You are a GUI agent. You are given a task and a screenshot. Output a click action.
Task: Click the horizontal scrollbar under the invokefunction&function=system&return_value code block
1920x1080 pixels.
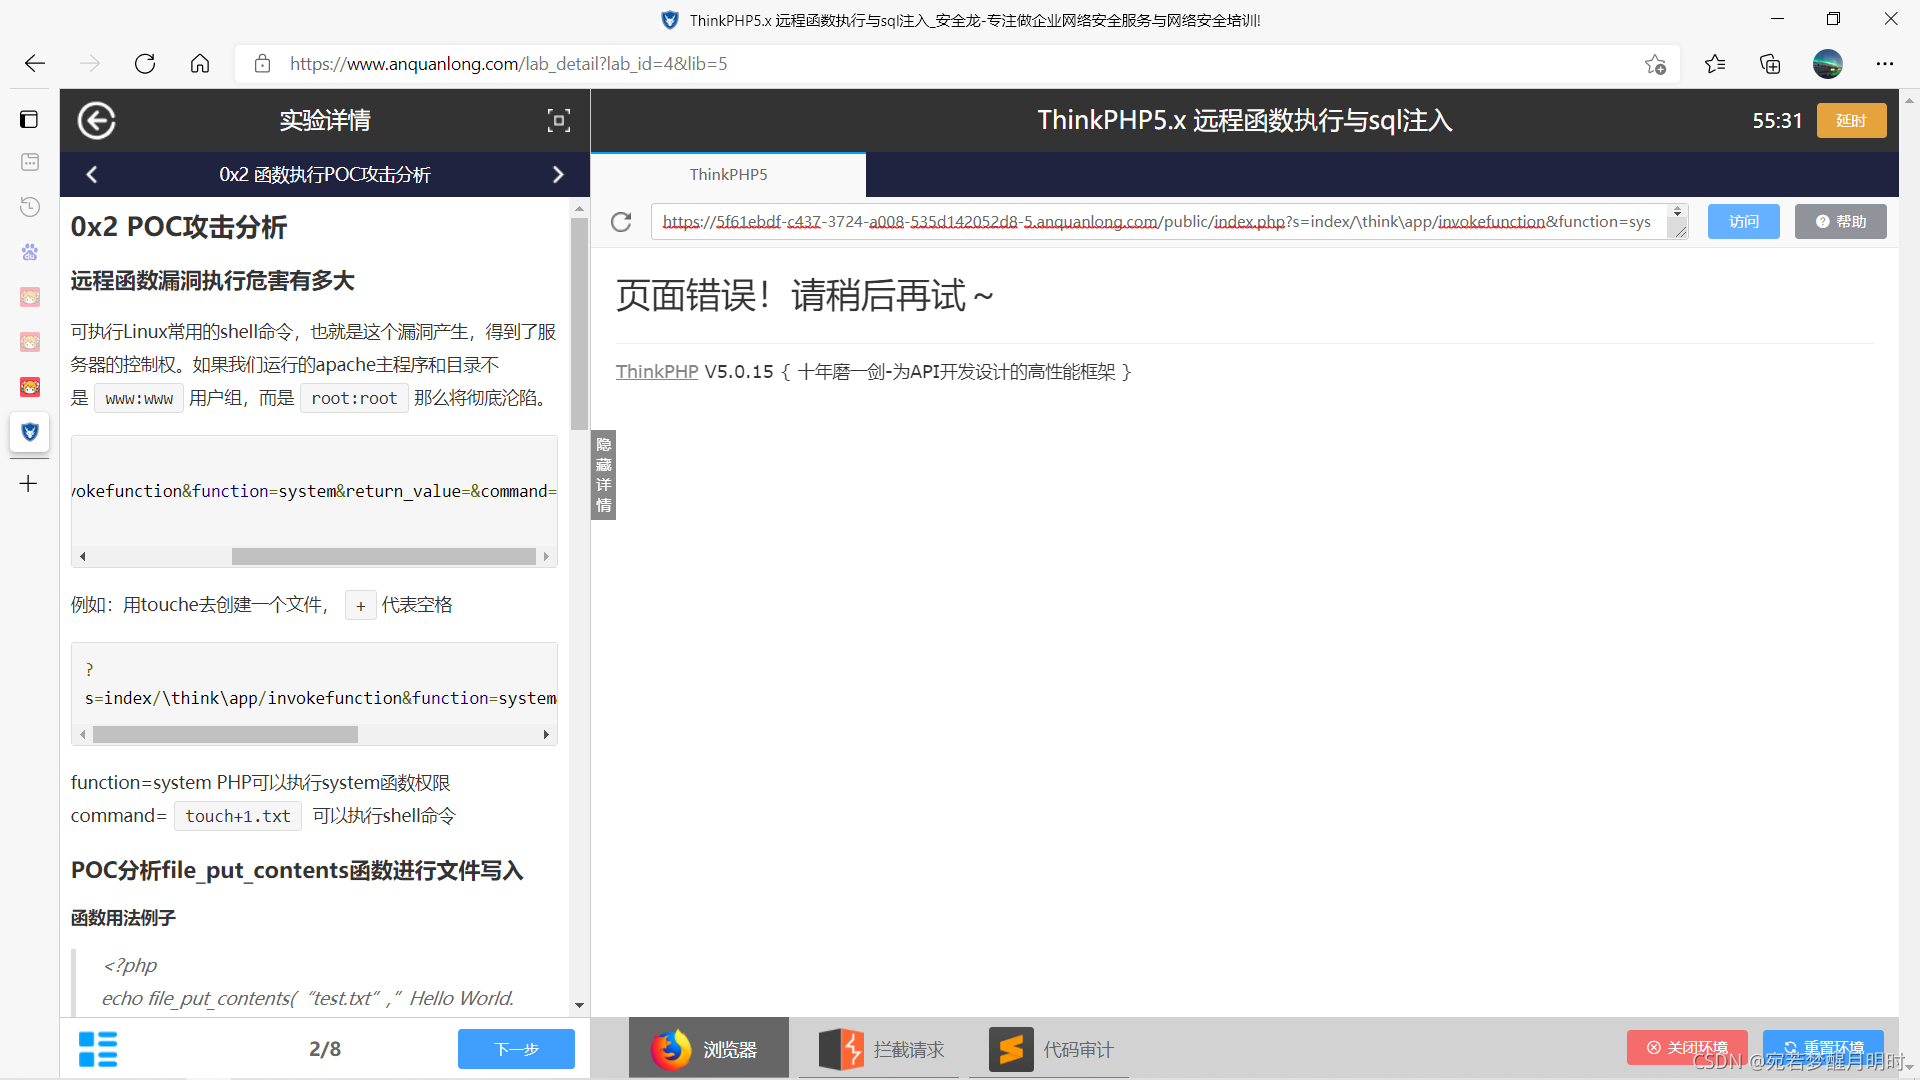[384, 556]
